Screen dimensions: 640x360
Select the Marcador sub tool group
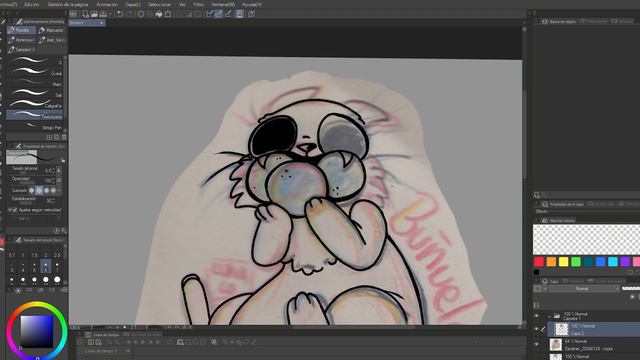[52, 30]
